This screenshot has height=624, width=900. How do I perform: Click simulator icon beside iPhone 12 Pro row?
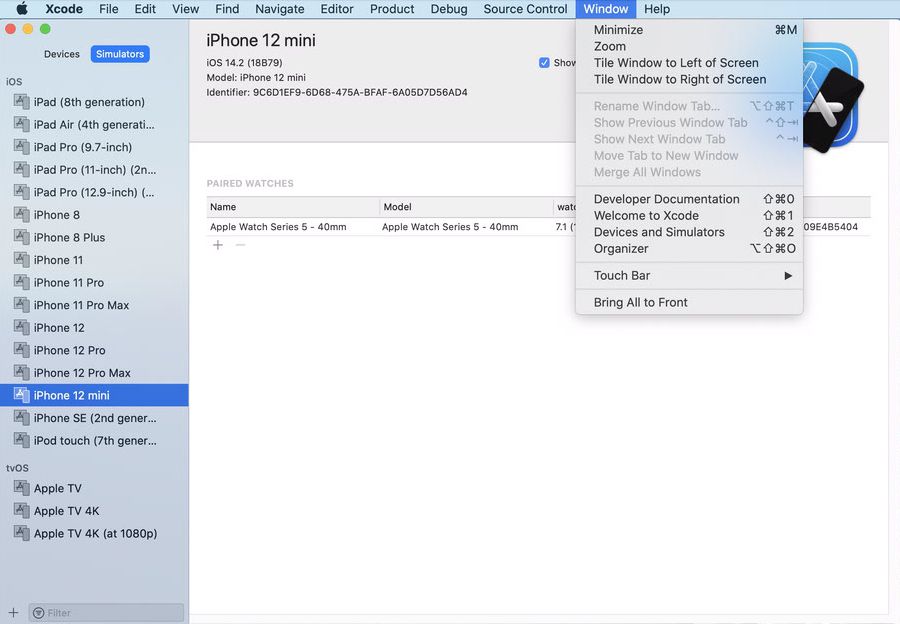click(x=21, y=350)
